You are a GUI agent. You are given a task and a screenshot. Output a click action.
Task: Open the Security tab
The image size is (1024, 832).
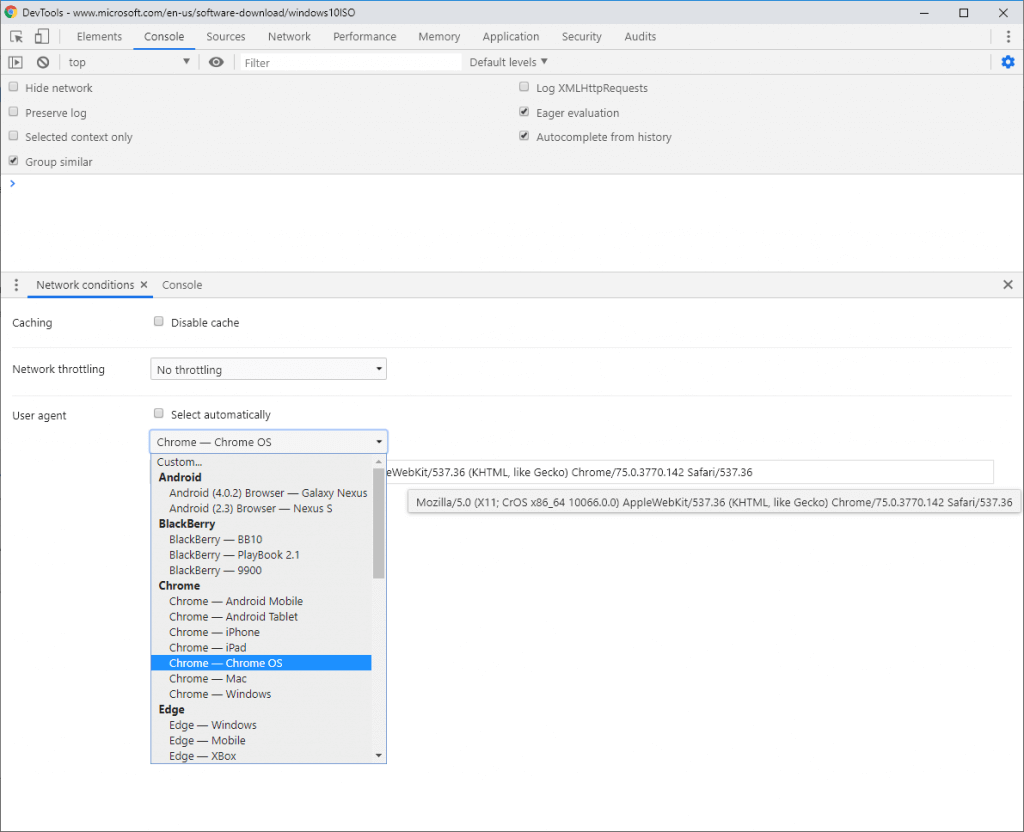click(581, 37)
